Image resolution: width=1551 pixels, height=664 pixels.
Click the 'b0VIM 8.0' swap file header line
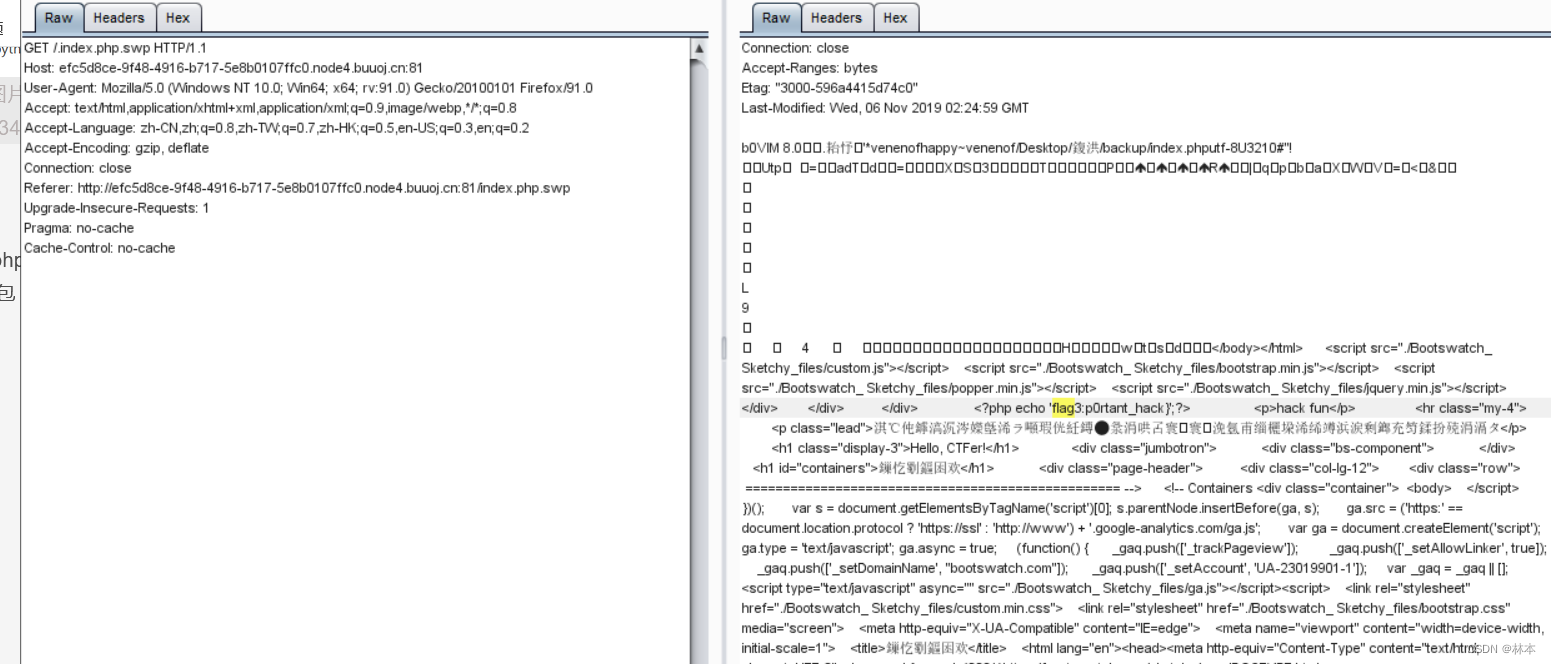click(x=1017, y=148)
